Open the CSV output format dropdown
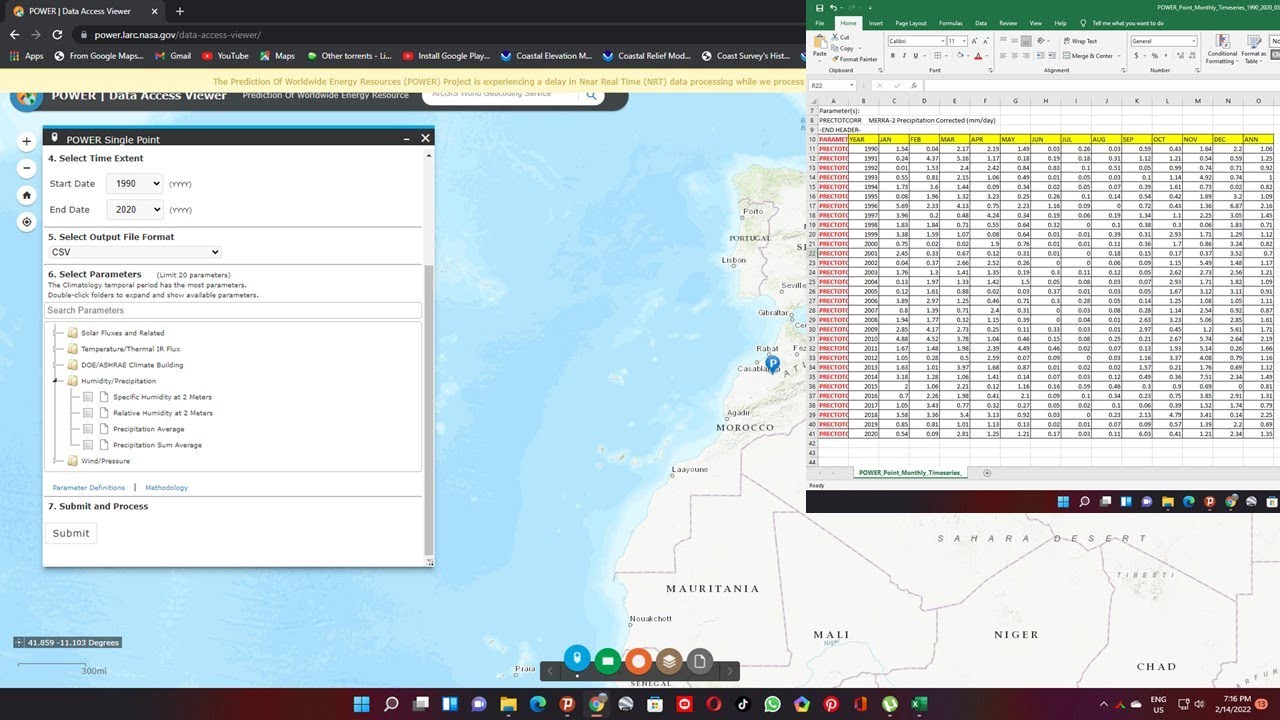Viewport: 1280px width, 720px height. pos(134,253)
